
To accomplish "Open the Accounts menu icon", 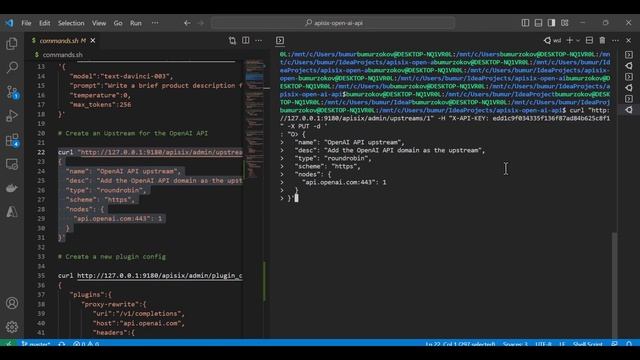I will click(x=12, y=303).
